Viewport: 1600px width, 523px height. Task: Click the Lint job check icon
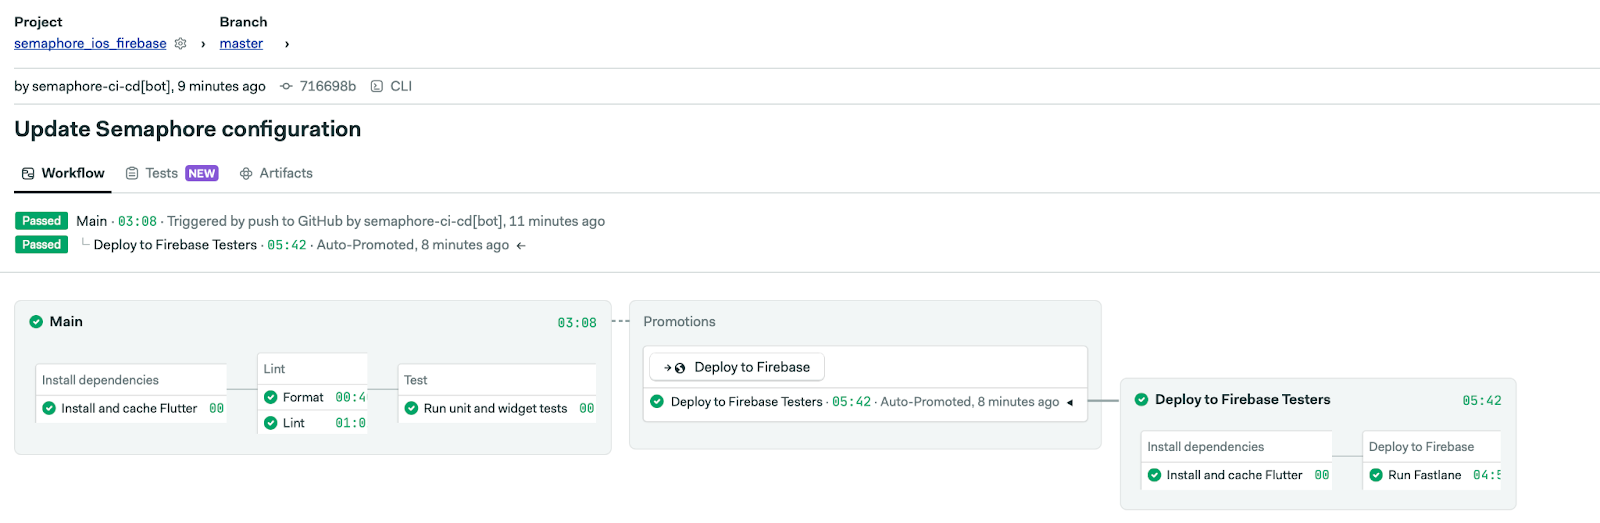pyautogui.click(x=270, y=423)
